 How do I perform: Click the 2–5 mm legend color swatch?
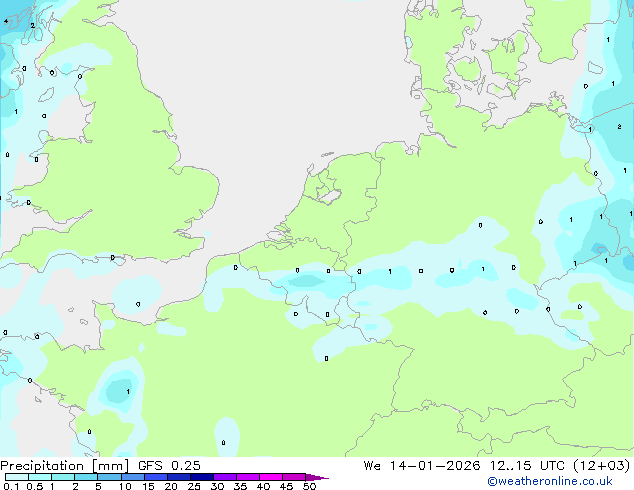86,477
